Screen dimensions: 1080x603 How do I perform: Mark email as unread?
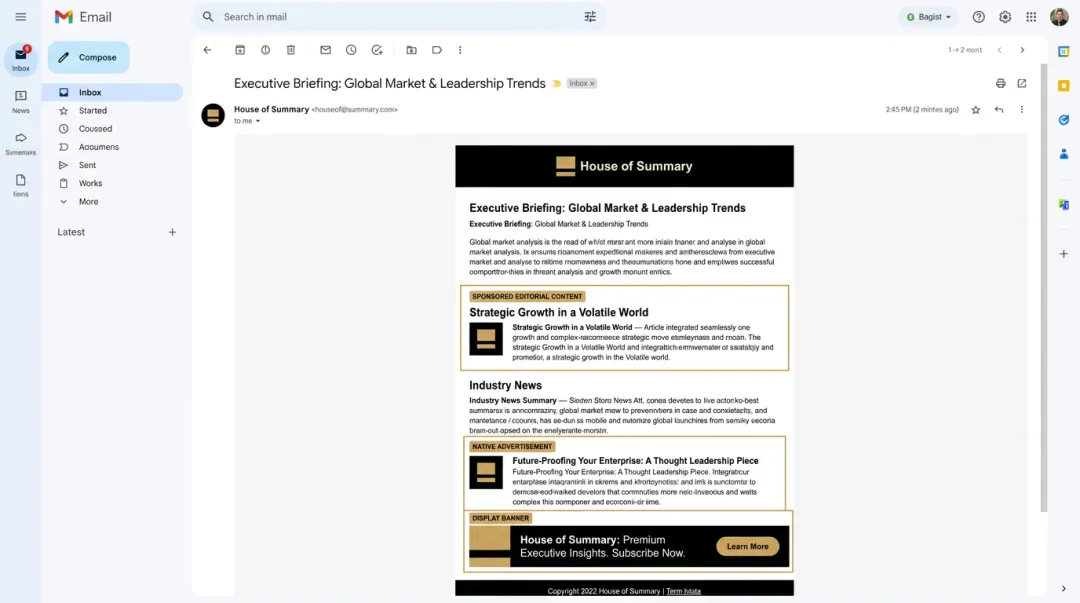coord(326,50)
